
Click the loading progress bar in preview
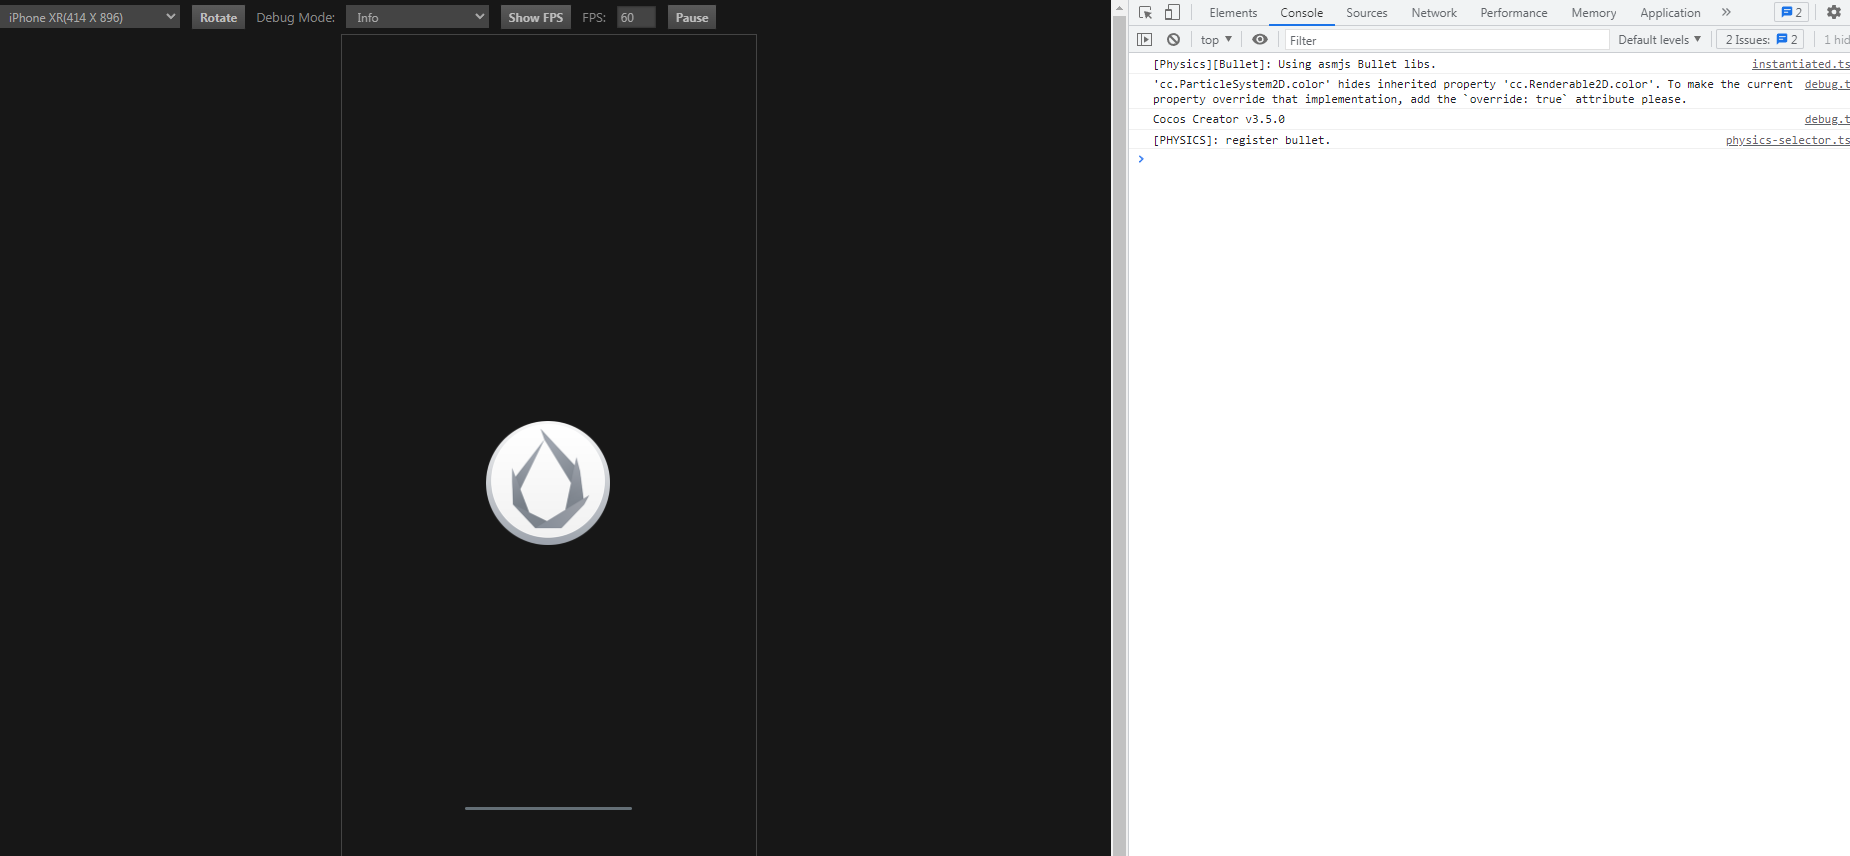tap(548, 808)
